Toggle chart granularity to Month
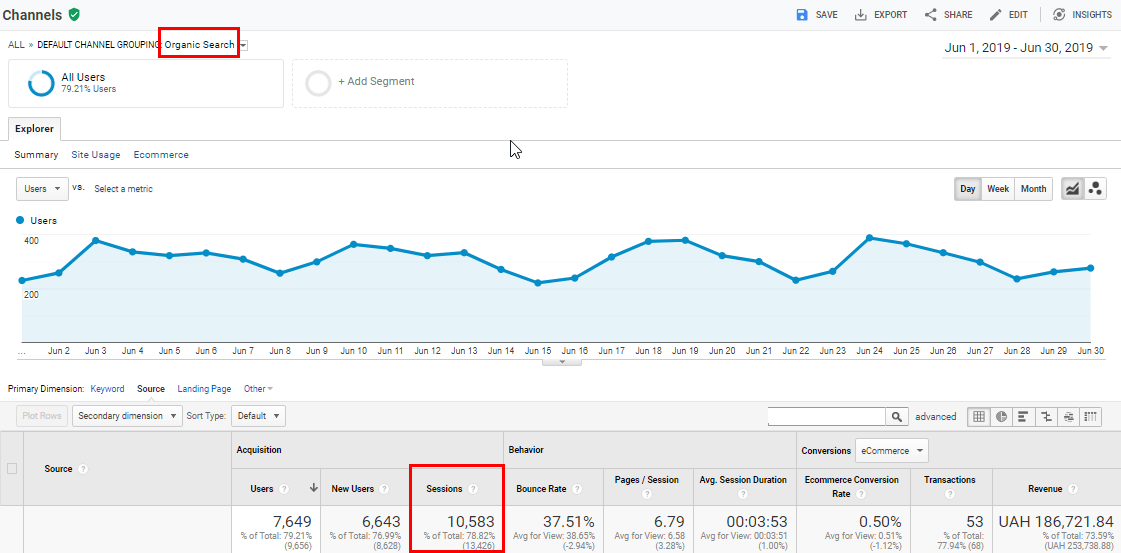This screenshot has height=553, width=1121. click(1033, 189)
